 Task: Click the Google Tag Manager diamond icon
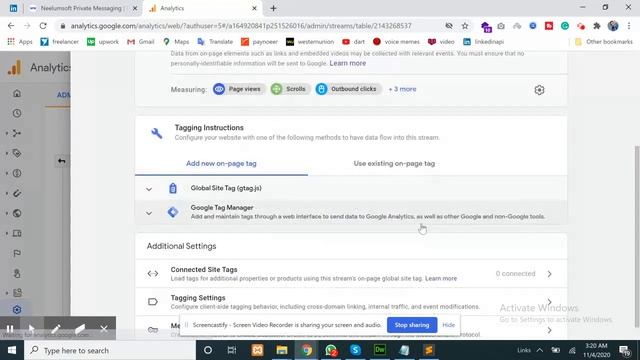tap(173, 212)
